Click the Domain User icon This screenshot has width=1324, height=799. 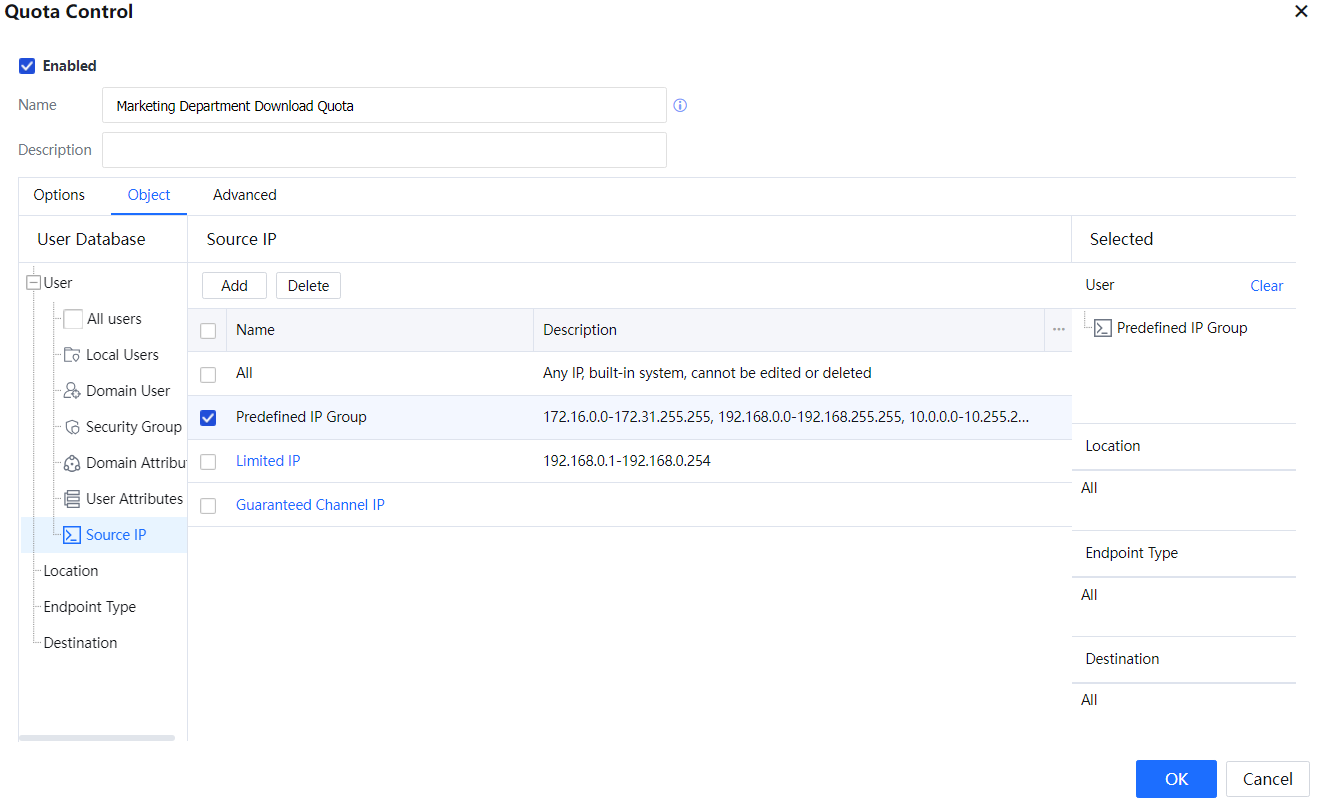(72, 391)
